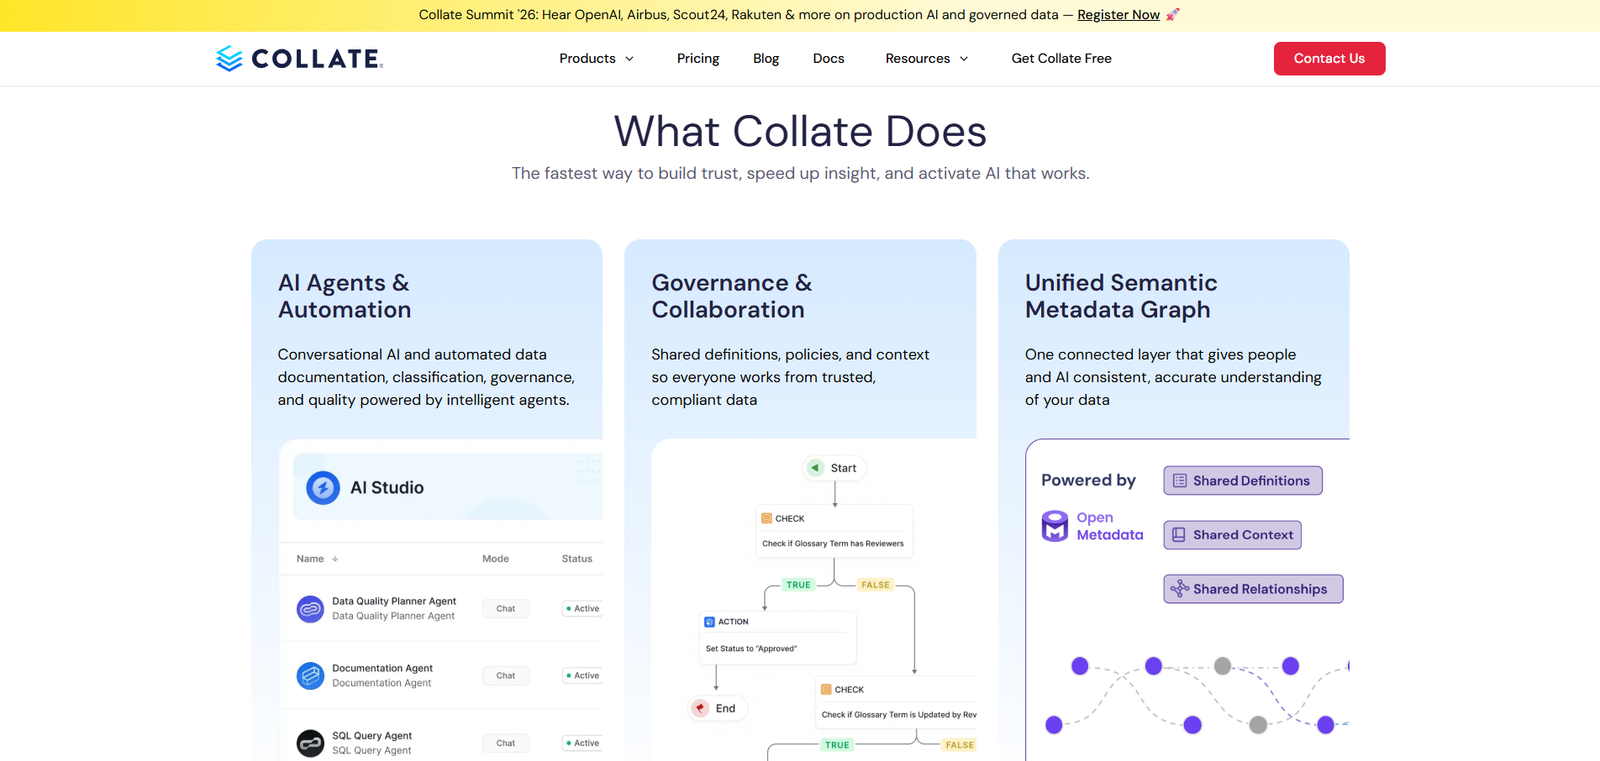Click the Shared Definitions chip
The height and width of the screenshot is (761, 1600).
click(1243, 481)
